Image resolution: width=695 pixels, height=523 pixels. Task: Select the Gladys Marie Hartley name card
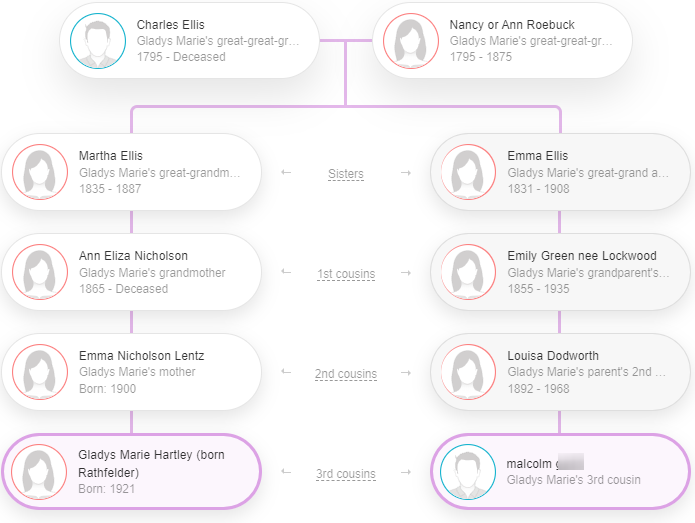[132, 472]
